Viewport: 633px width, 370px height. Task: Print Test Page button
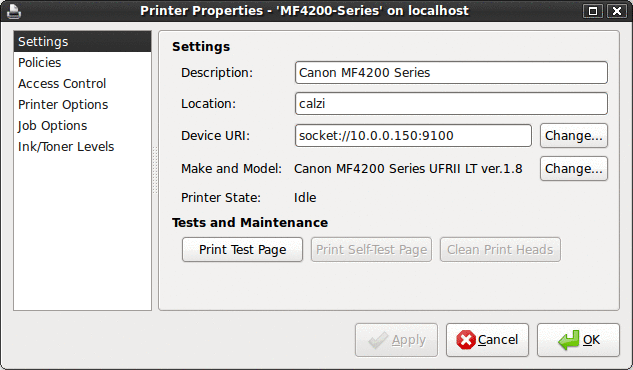[242, 250]
